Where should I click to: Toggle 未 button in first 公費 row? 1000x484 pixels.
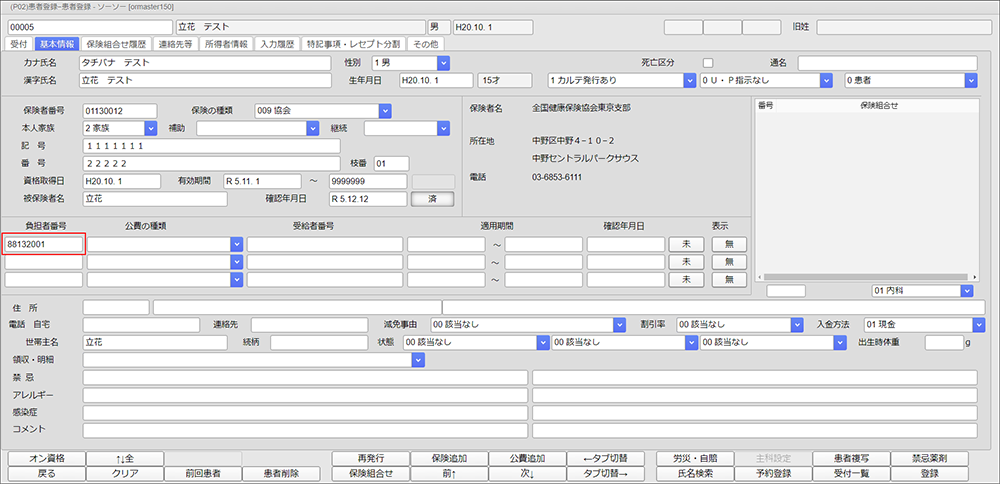point(687,244)
